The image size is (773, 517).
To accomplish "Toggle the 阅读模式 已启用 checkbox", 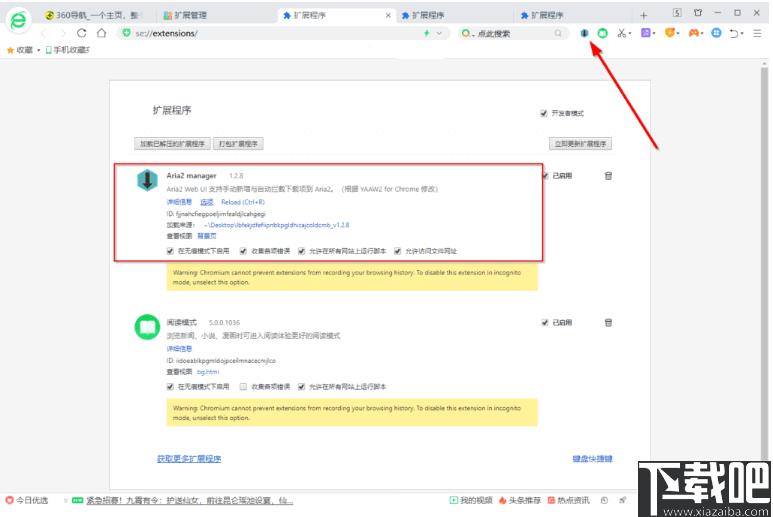I will [x=545, y=322].
